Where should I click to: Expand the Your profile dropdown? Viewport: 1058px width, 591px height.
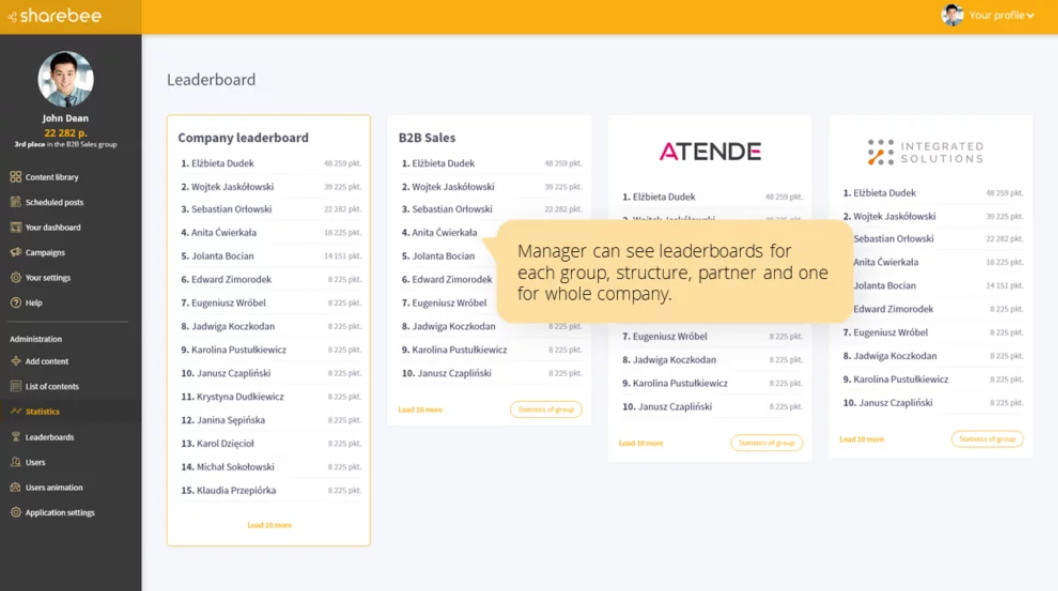(1000, 15)
